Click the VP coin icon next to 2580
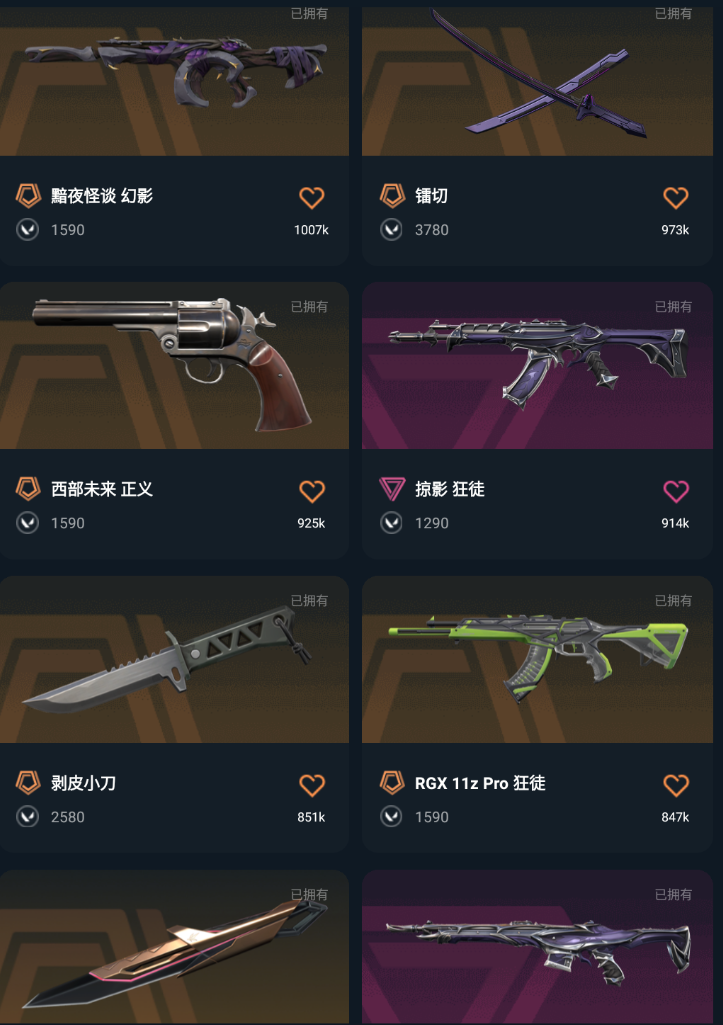The image size is (723, 1025). [x=27, y=816]
